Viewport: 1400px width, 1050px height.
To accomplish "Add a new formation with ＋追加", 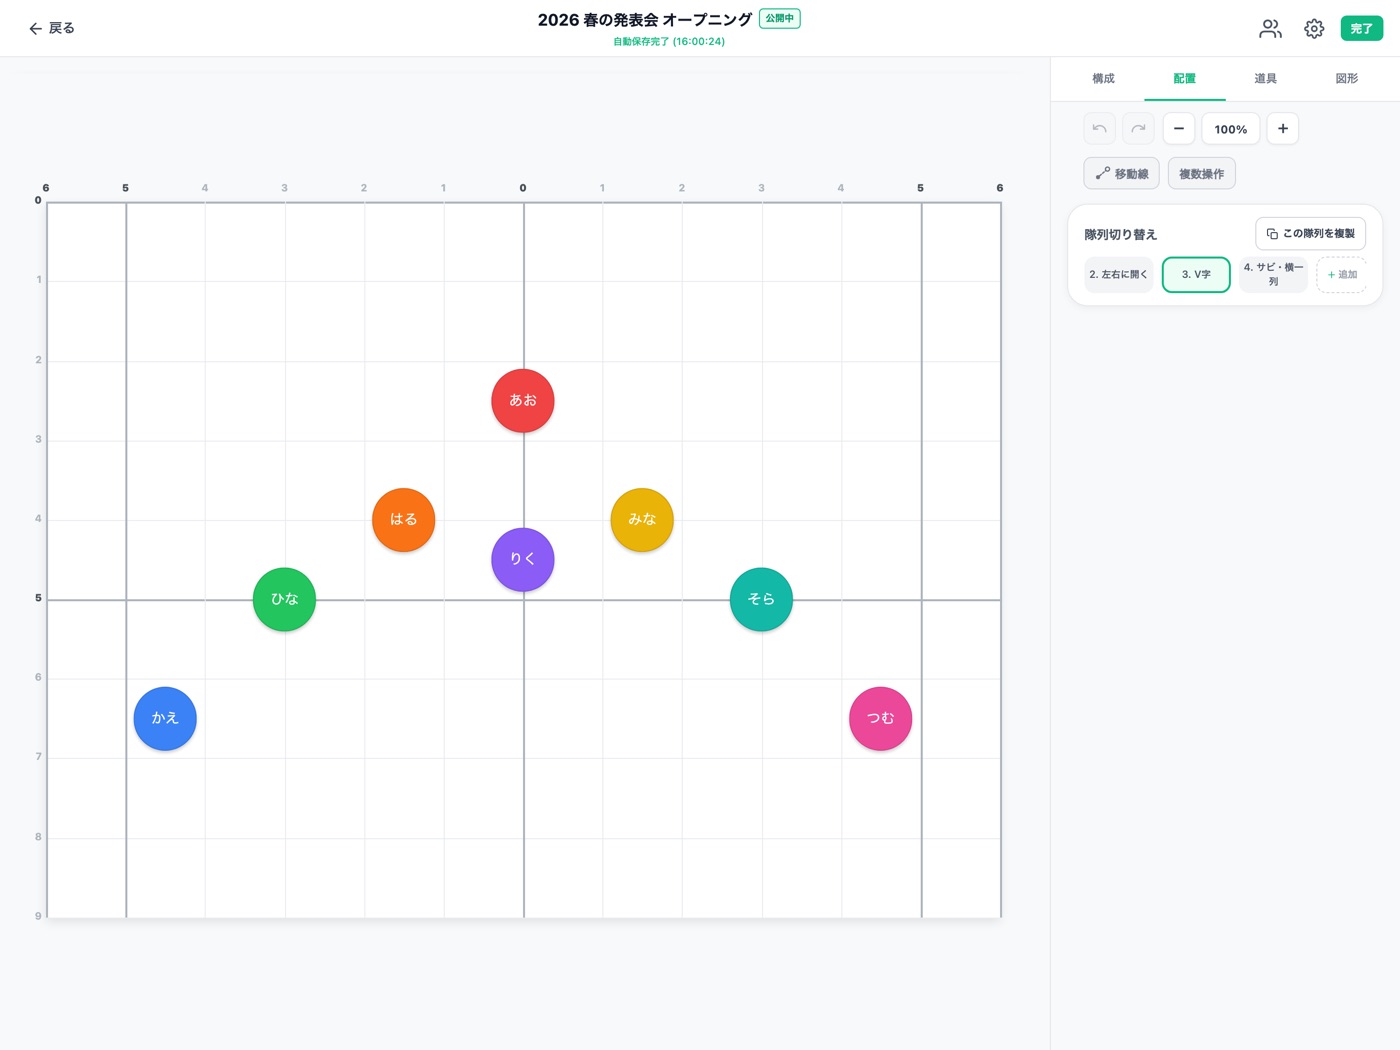I will coord(1341,275).
